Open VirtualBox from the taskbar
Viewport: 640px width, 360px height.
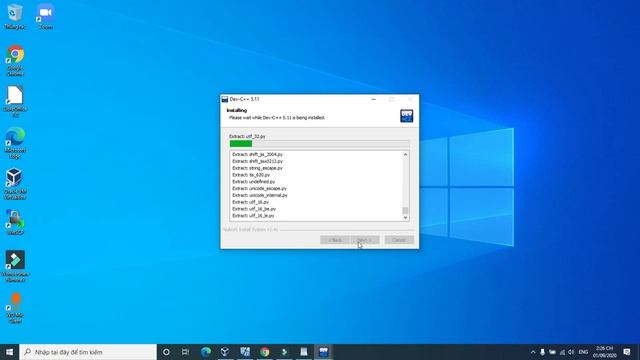pyautogui.click(x=225, y=352)
